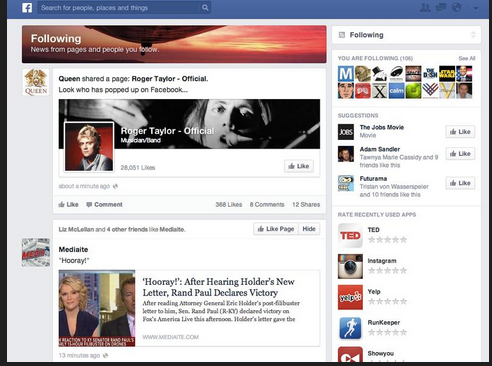
Task: Open account dropdown arrow in top bar
Action: [476, 8]
